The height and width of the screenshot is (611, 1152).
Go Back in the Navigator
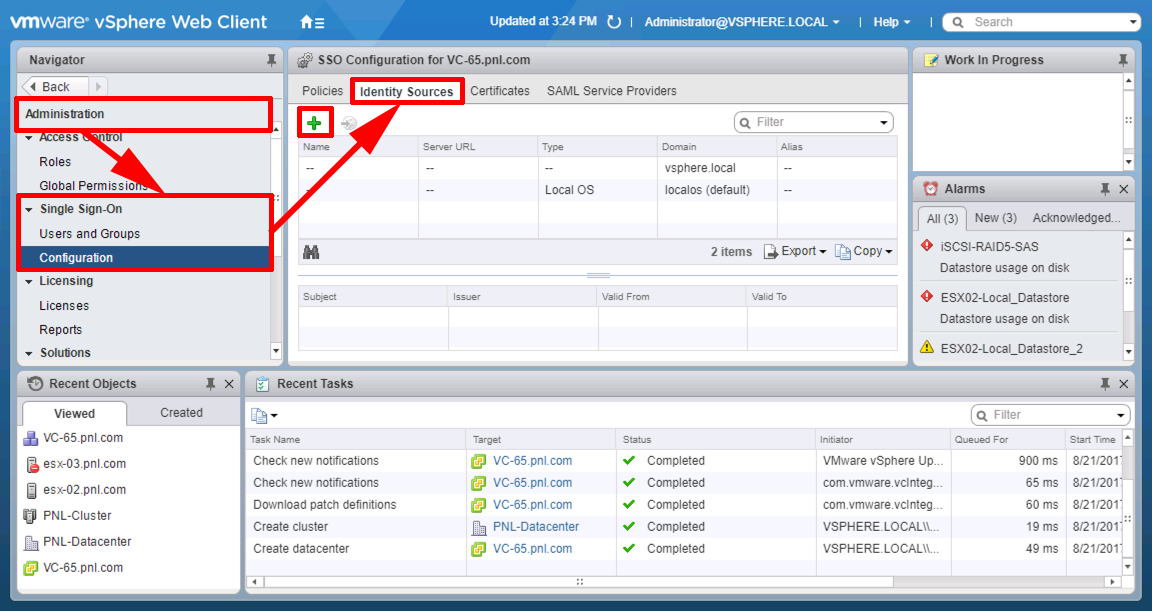(55, 87)
